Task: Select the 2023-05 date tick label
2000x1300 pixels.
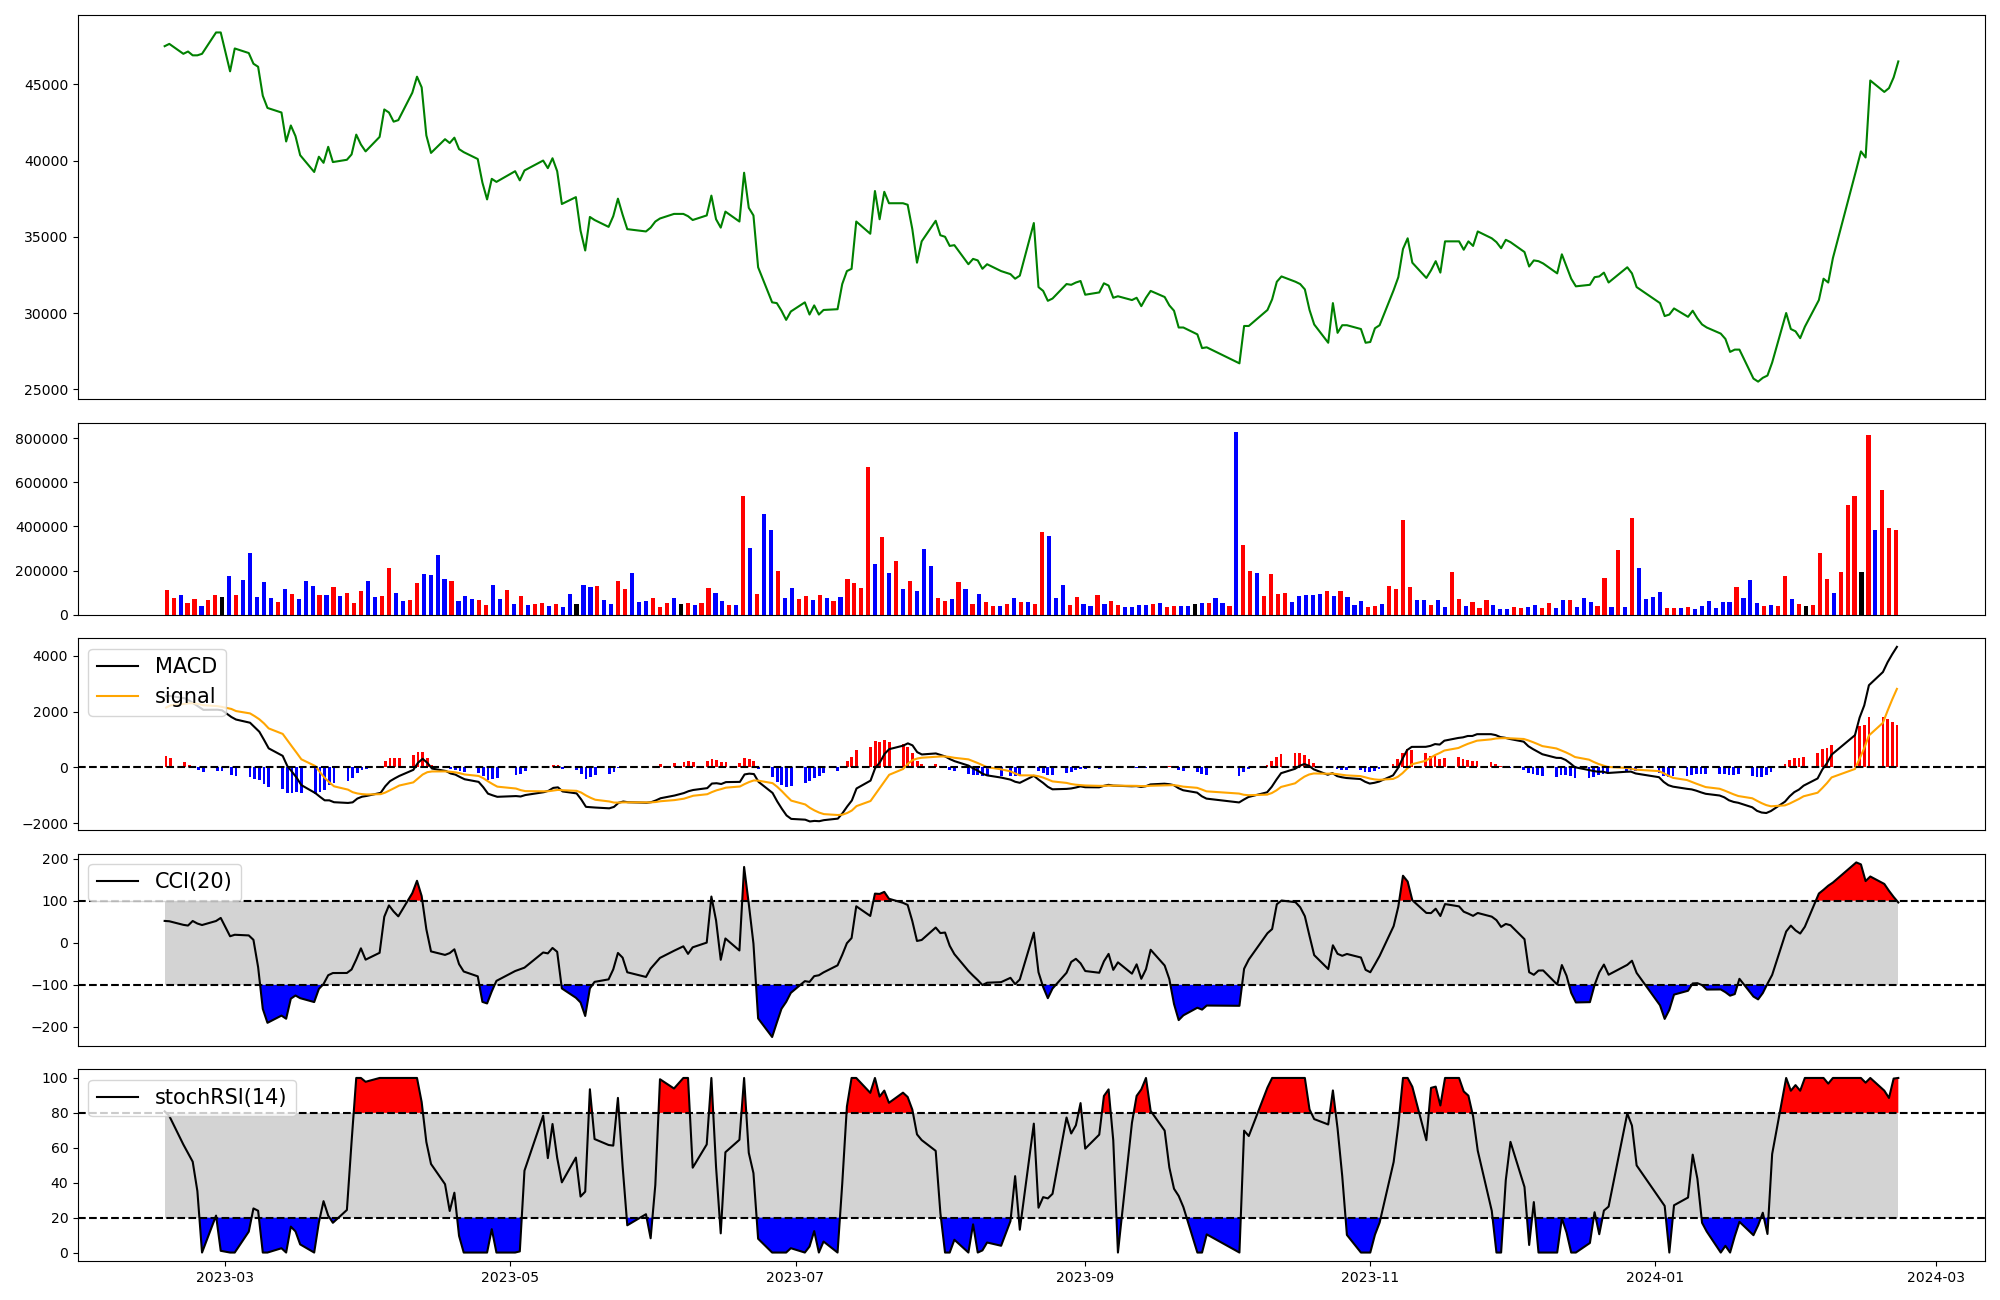Action: pyautogui.click(x=510, y=1277)
